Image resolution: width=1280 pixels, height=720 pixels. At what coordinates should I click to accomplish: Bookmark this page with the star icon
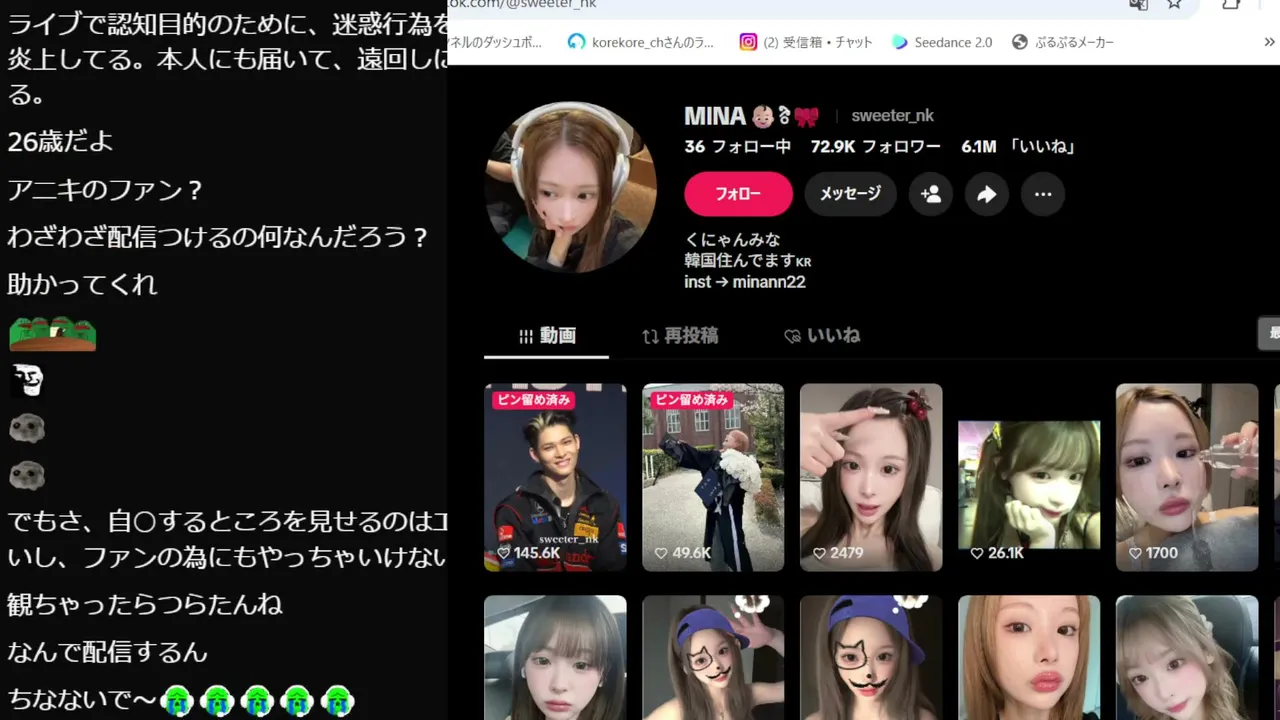[x=1174, y=4]
